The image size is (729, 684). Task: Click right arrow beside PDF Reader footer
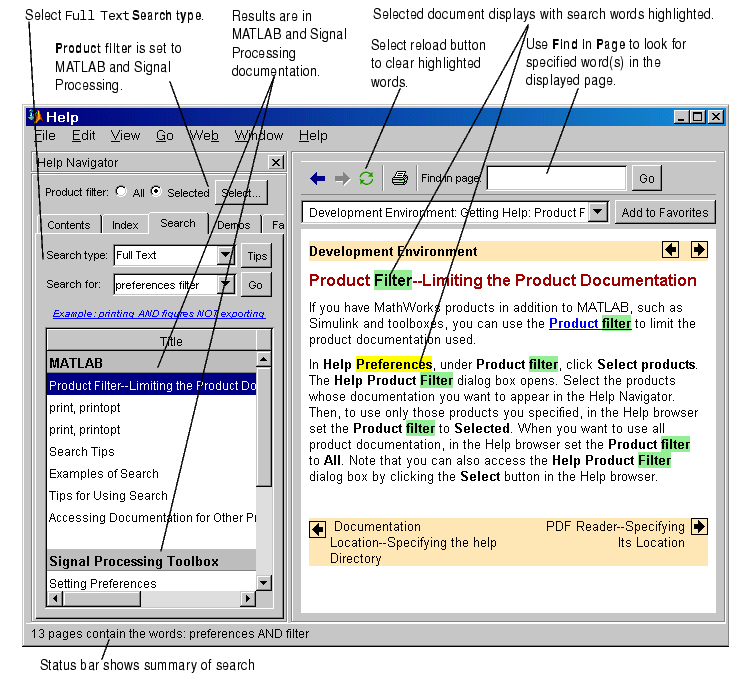point(699,526)
